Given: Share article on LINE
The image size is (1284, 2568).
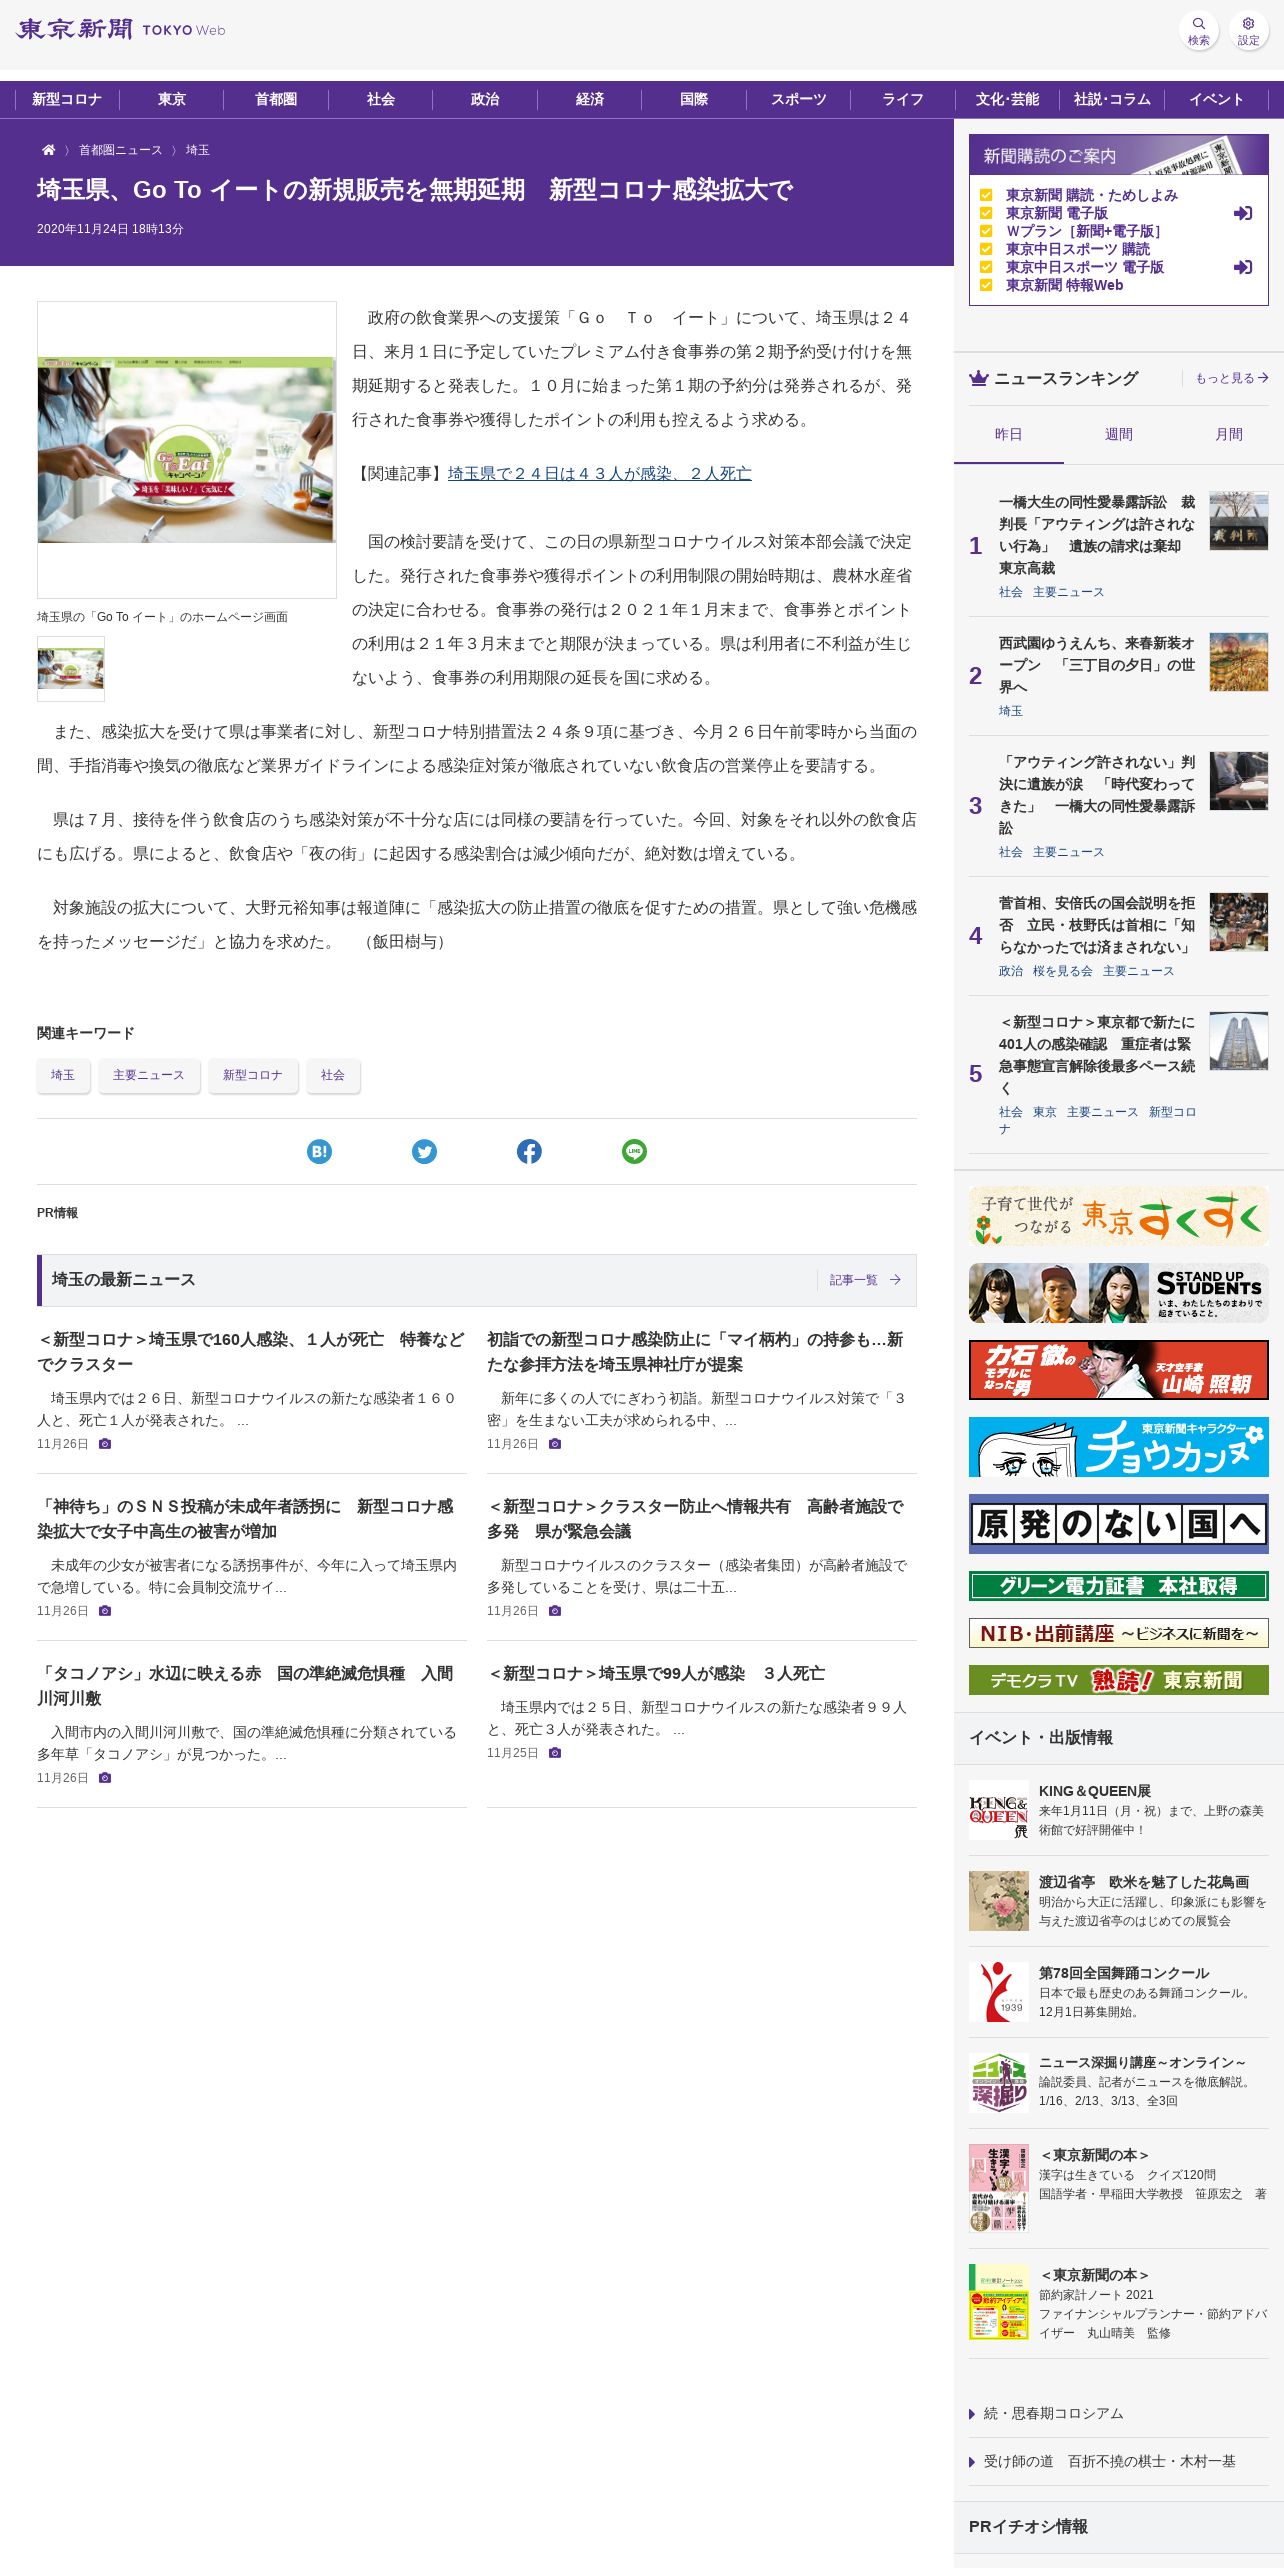Looking at the screenshot, I should tap(634, 1151).
